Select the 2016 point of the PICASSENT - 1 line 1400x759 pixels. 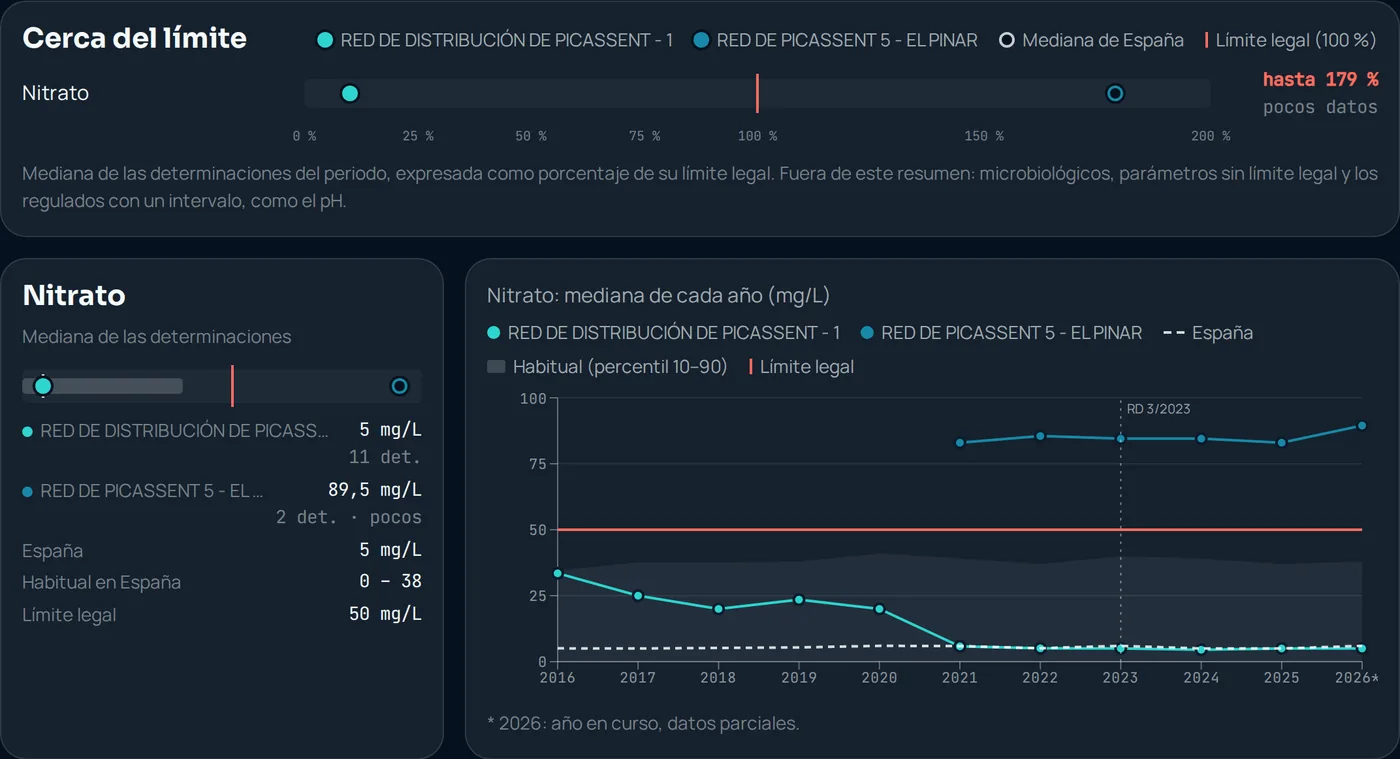[557, 574]
